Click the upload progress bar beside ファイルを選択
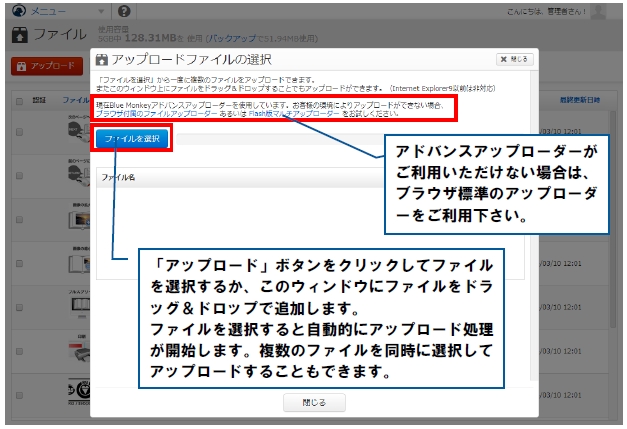The image size is (627, 429). click(280, 139)
